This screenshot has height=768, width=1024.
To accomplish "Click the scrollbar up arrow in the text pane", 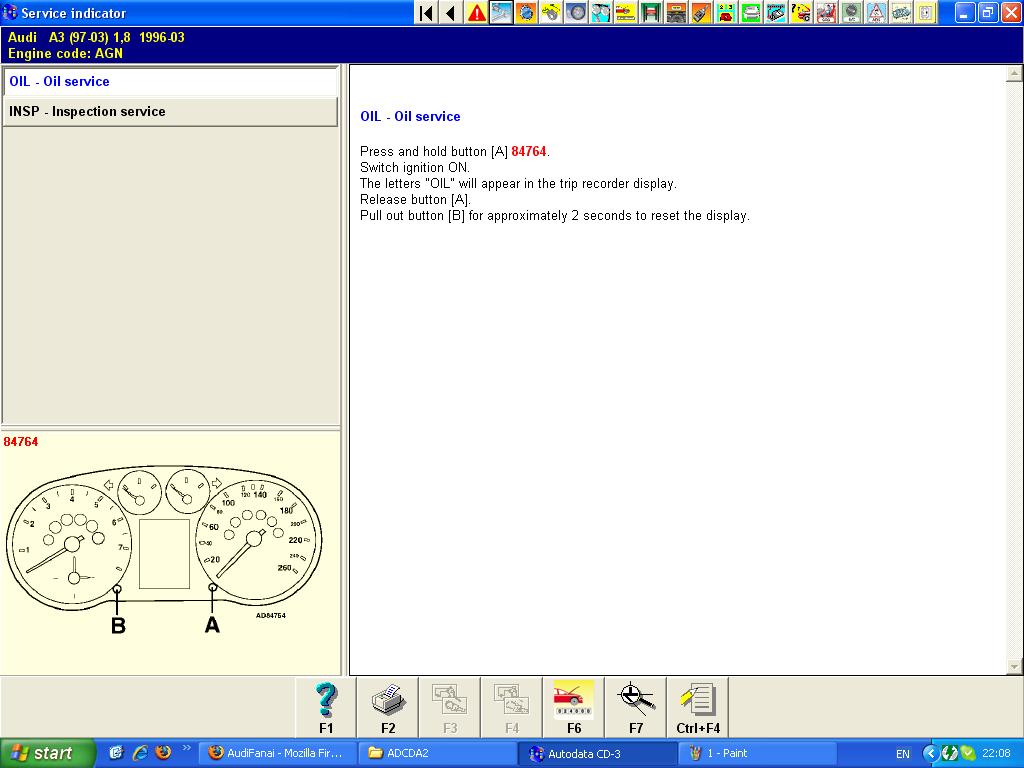I will [1014, 73].
